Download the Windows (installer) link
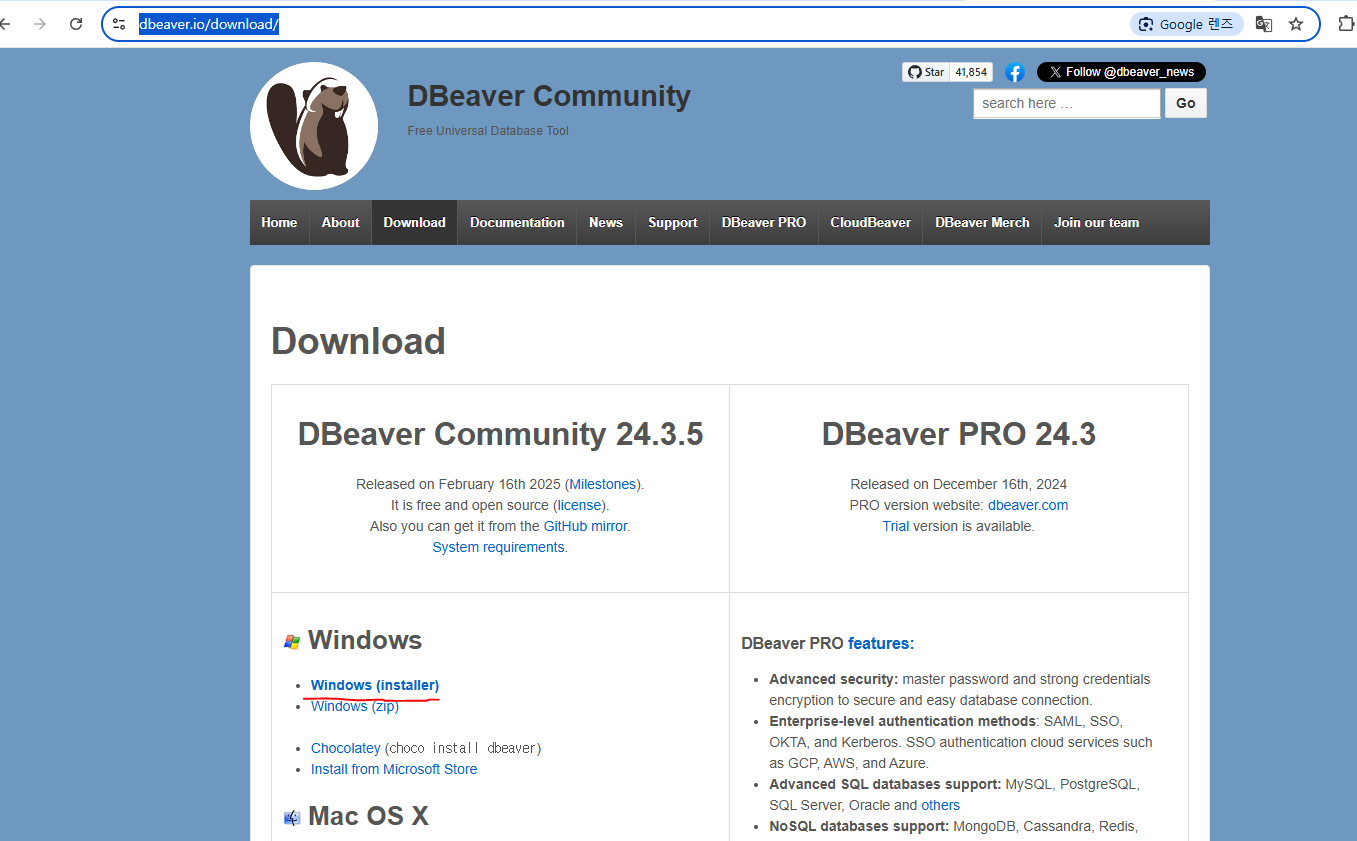This screenshot has width=1357, height=841. tap(375, 685)
